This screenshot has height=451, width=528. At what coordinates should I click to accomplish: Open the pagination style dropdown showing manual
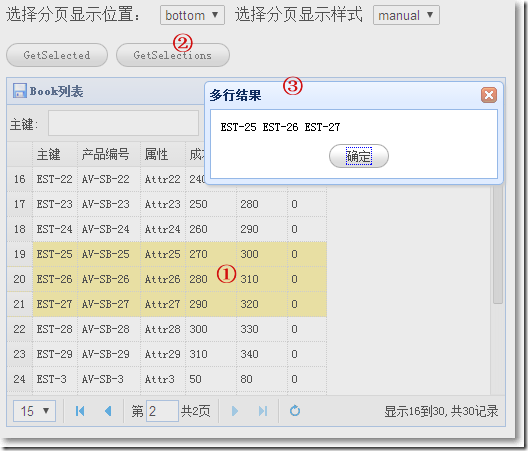click(406, 15)
